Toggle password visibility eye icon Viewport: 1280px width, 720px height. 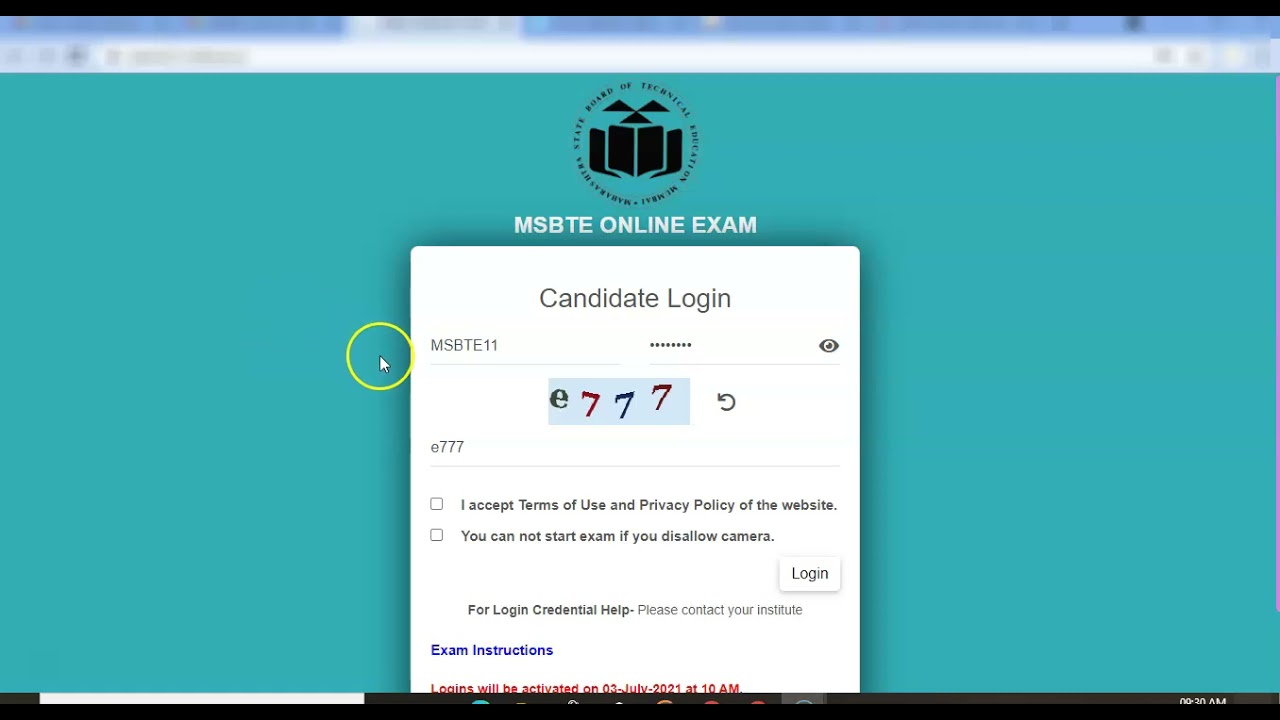[x=828, y=346]
